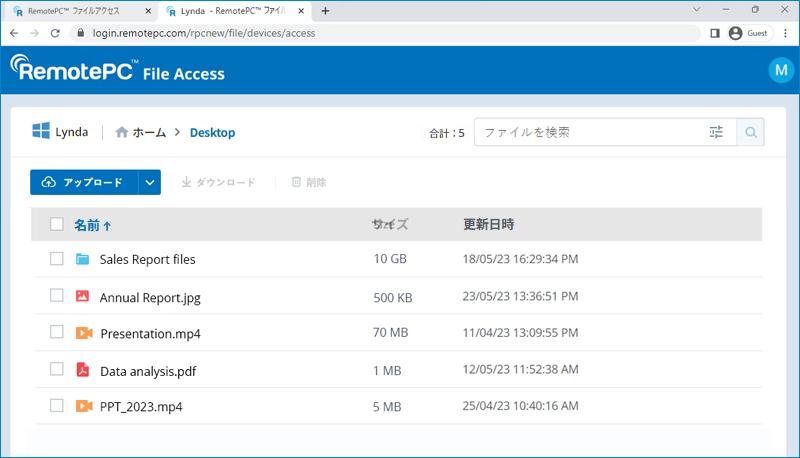Viewport: 800px width, 458px height.
Task: Sort by サイズ column header
Action: (x=390, y=224)
